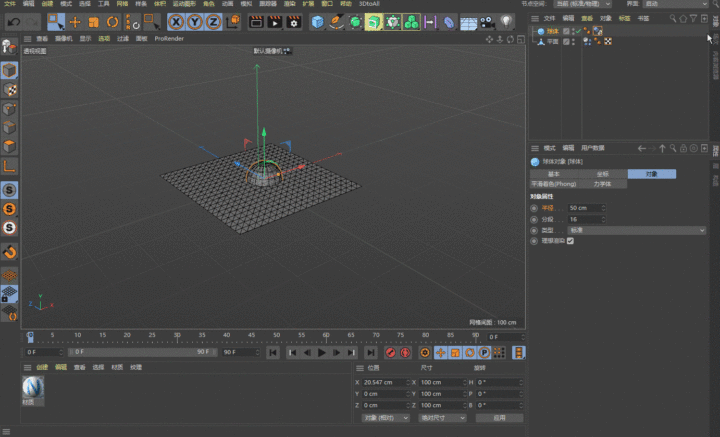Click the blue cube primitive icon
This screenshot has height=437, width=720.
317,21
